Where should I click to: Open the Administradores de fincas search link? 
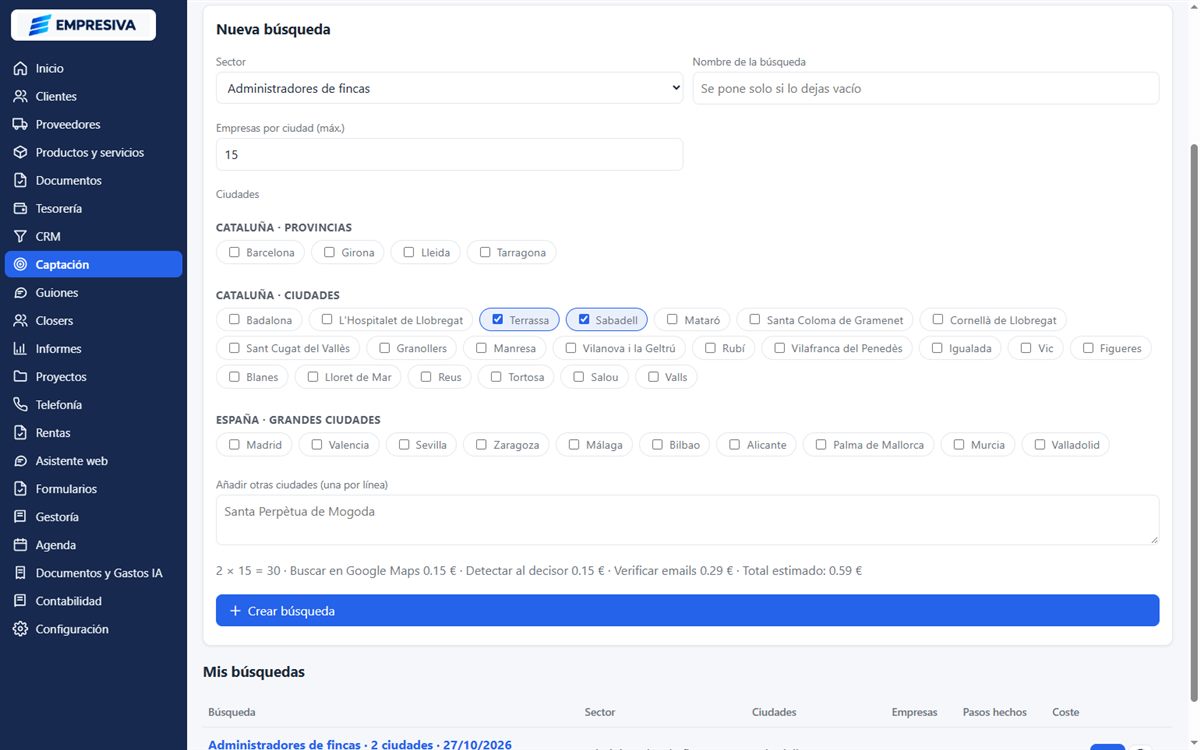(x=360, y=744)
